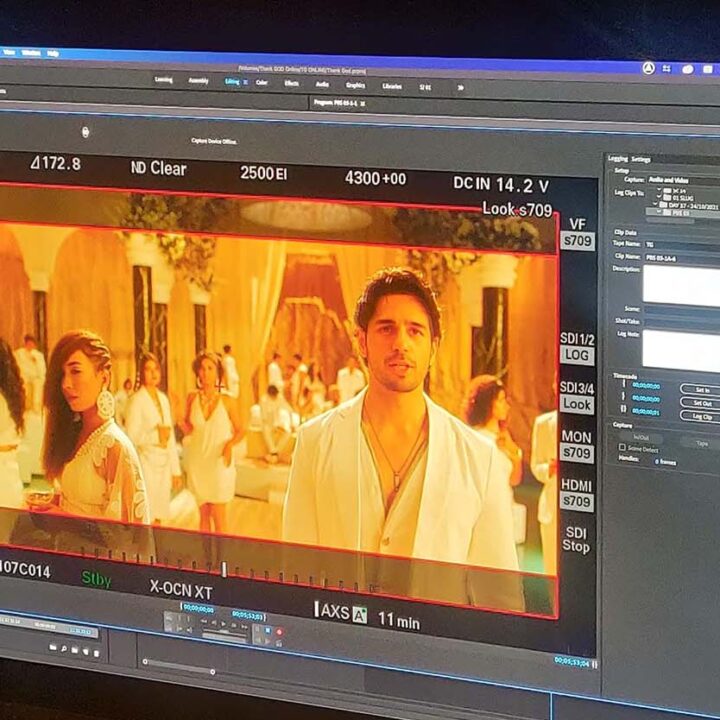Click the cloud icon in the title bar

pyautogui.click(x=687, y=69)
